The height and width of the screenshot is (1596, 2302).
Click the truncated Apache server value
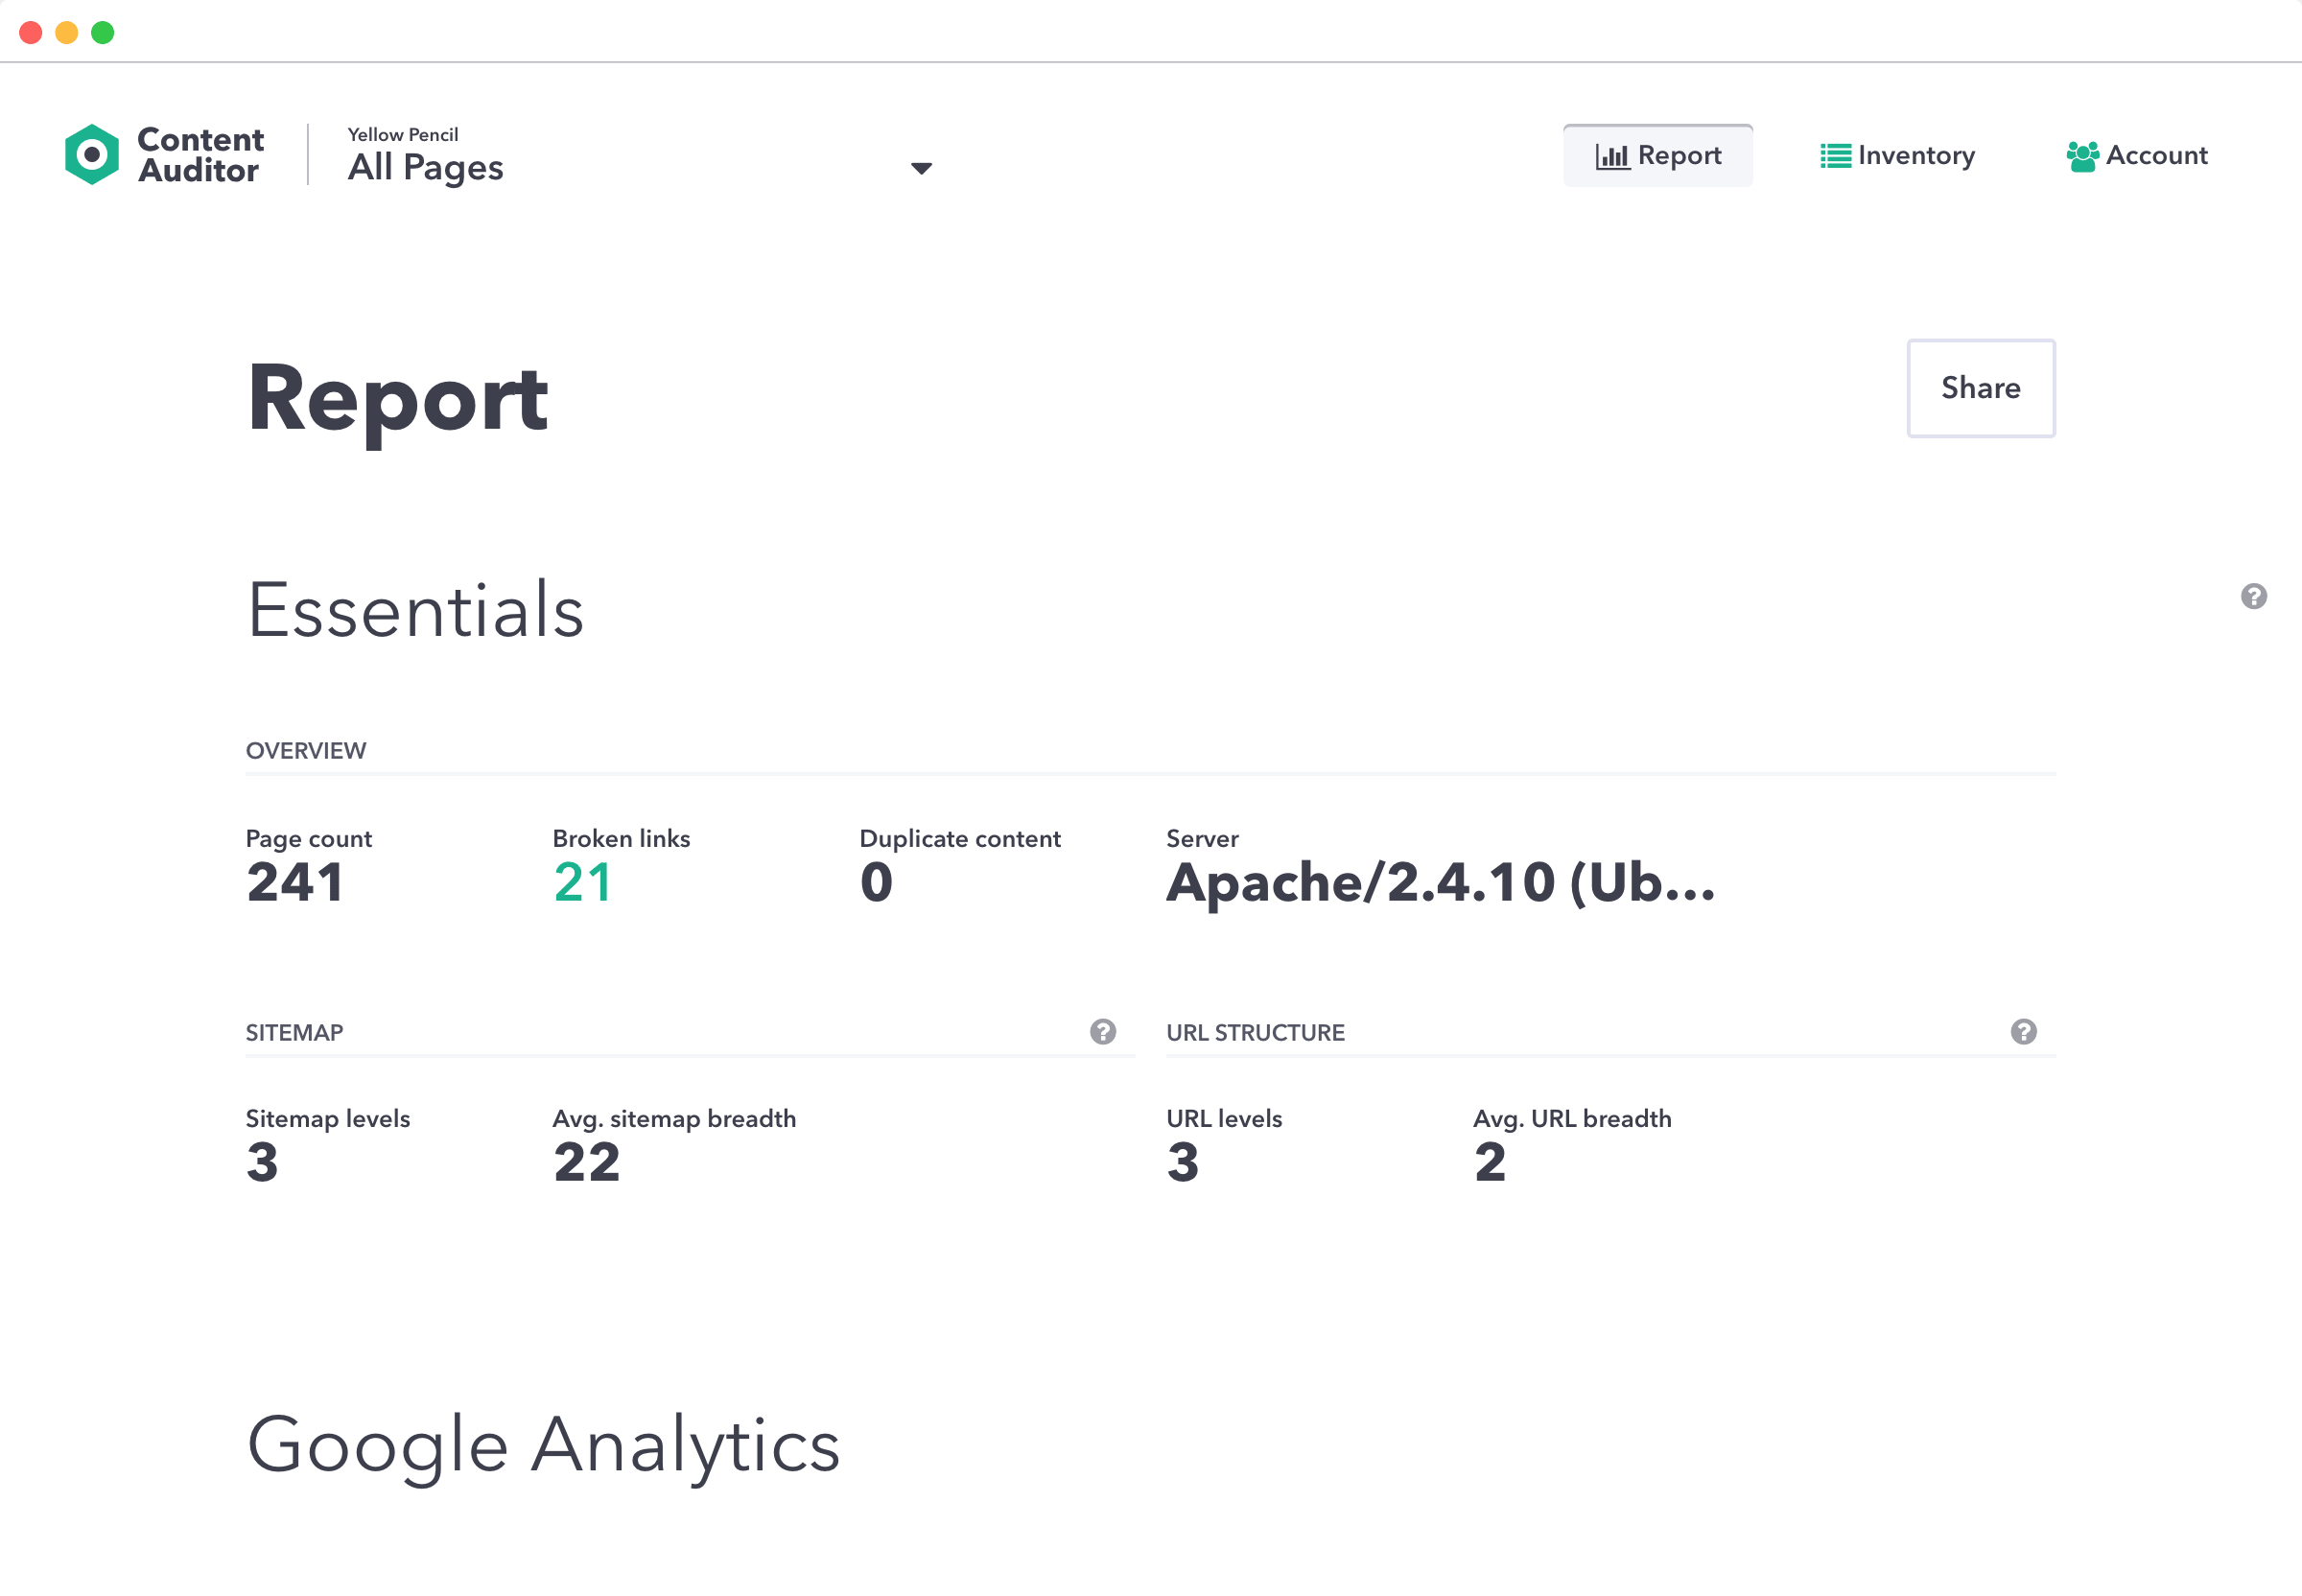[1440, 882]
